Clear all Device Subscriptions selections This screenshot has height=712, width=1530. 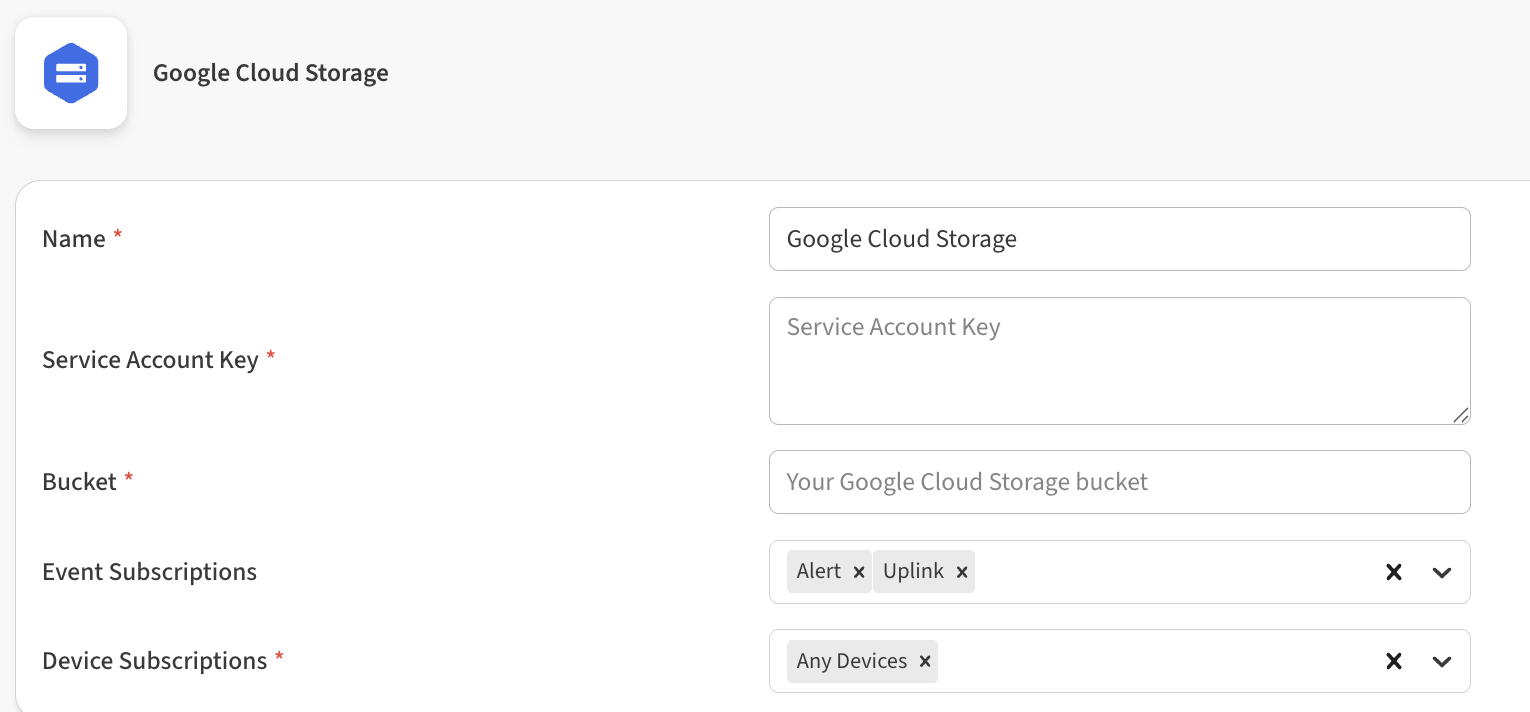[x=1393, y=661]
